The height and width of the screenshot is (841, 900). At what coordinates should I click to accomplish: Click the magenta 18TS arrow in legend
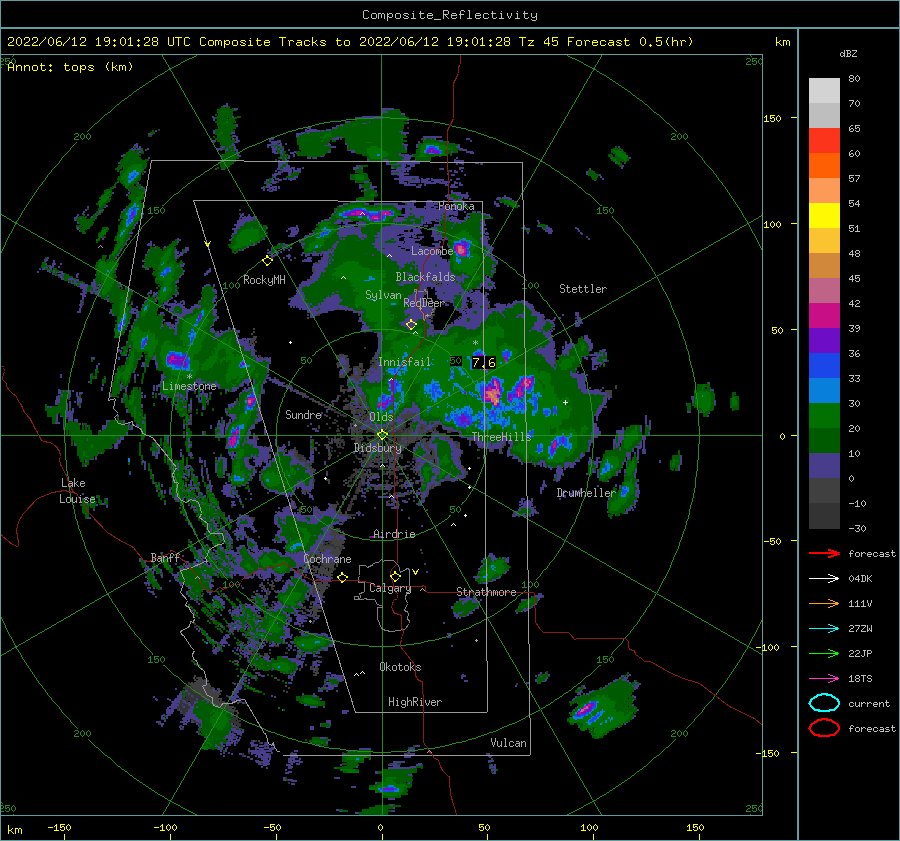(x=824, y=679)
